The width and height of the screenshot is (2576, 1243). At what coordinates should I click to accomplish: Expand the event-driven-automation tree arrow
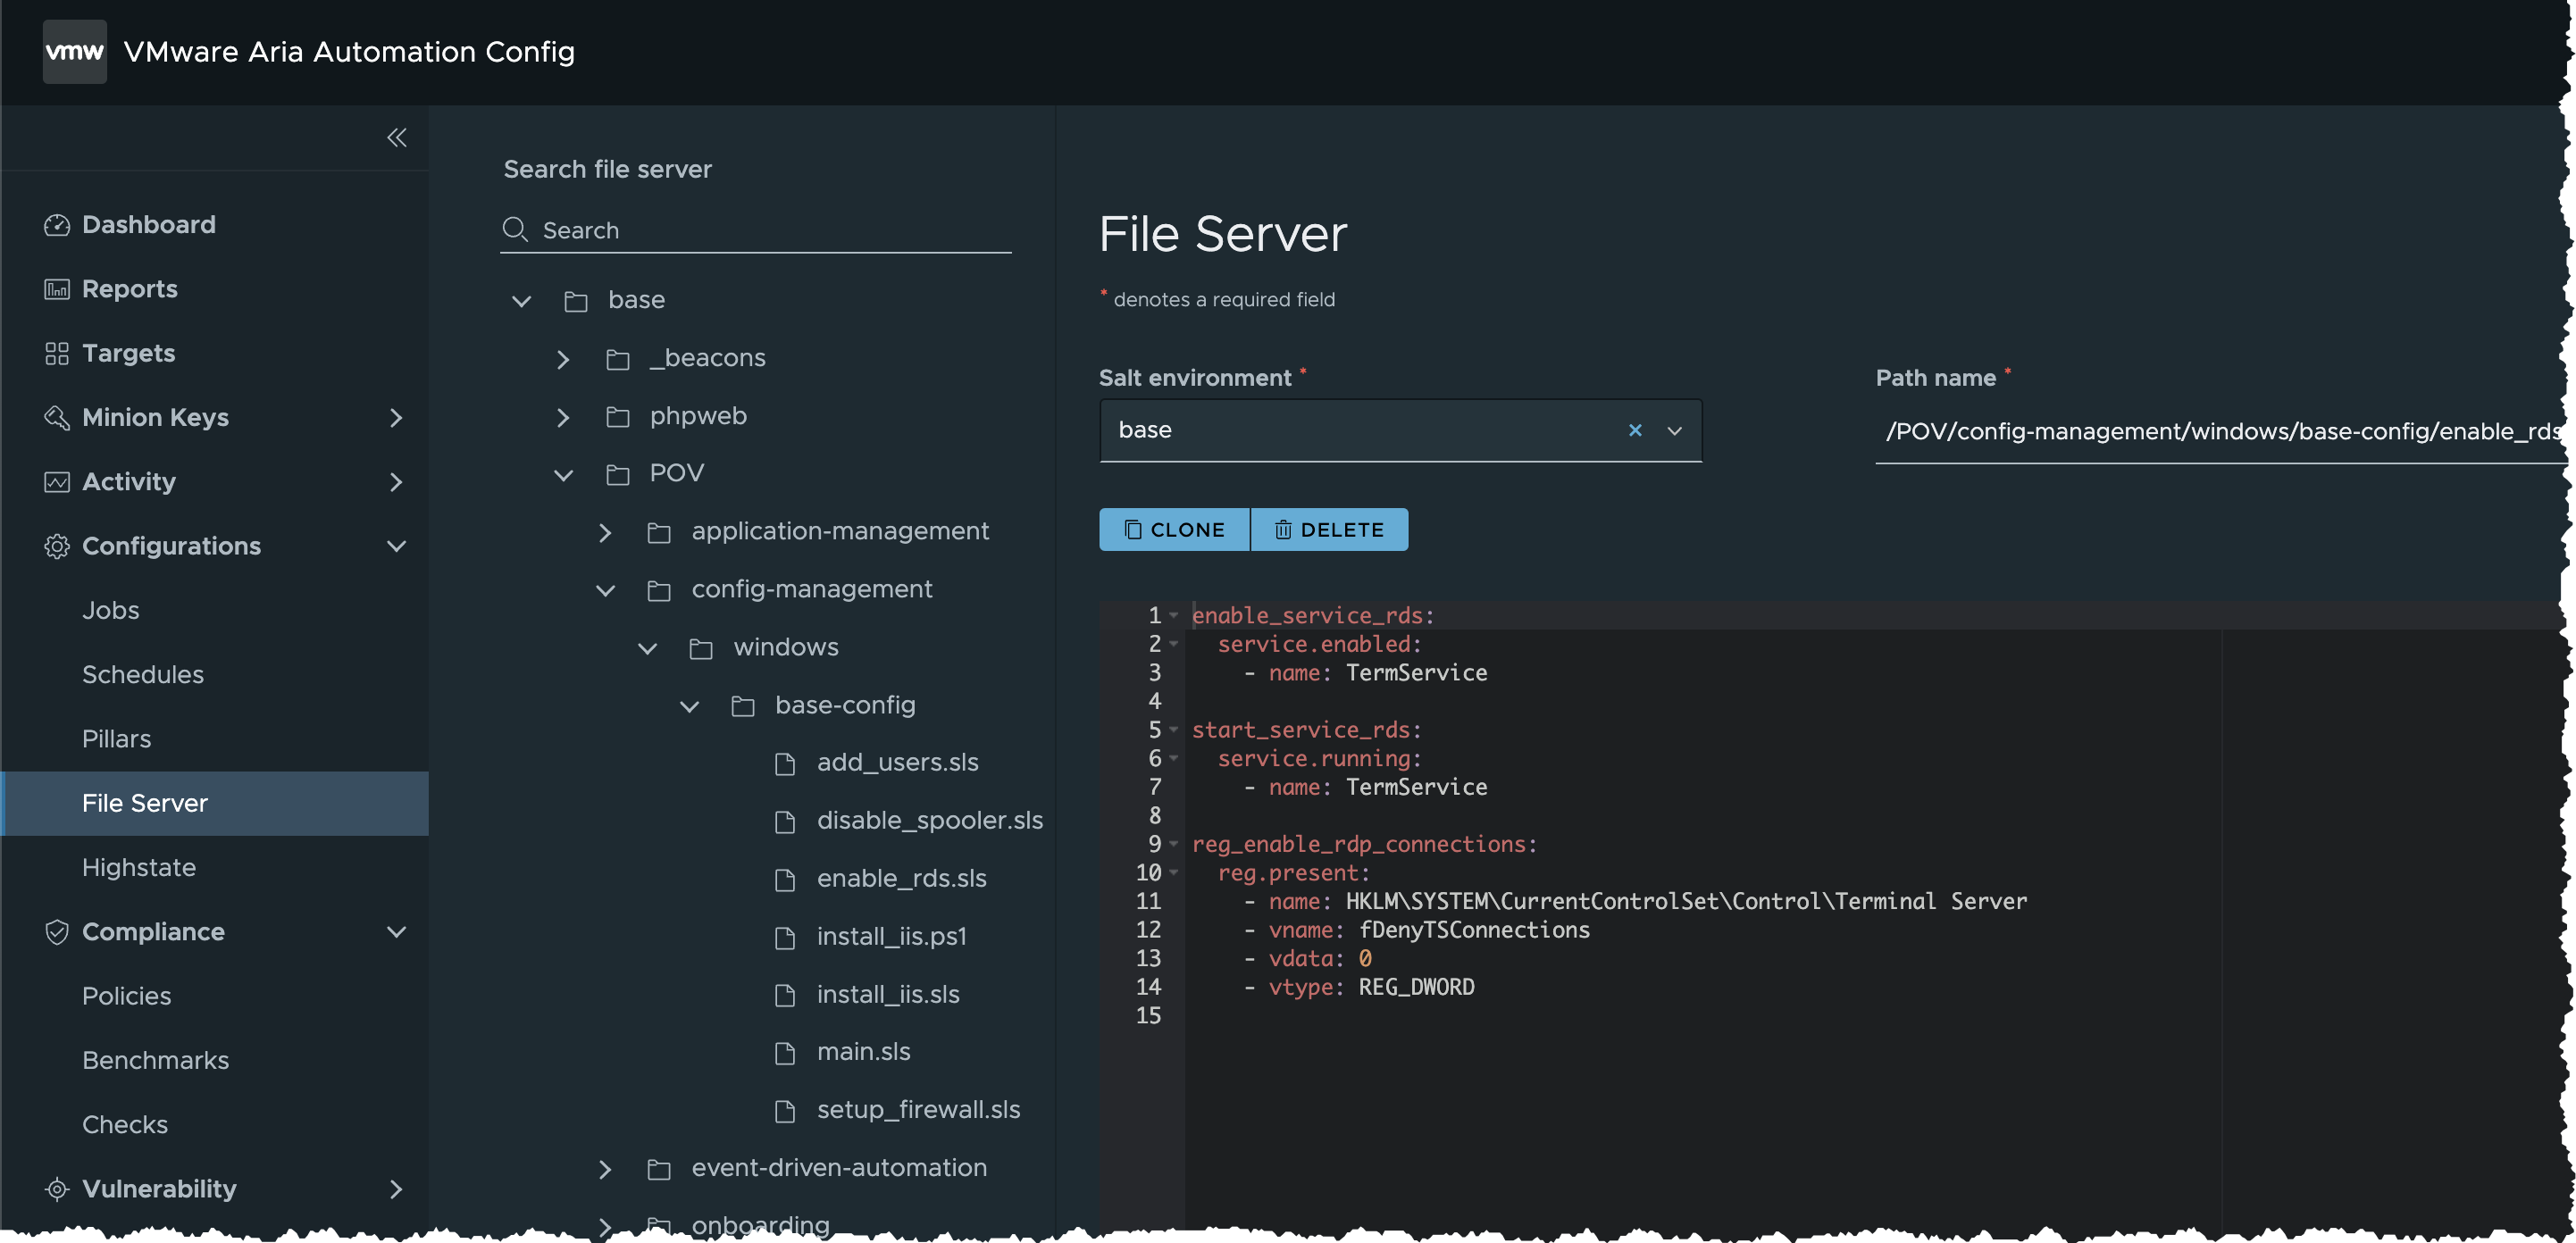[x=605, y=1169]
